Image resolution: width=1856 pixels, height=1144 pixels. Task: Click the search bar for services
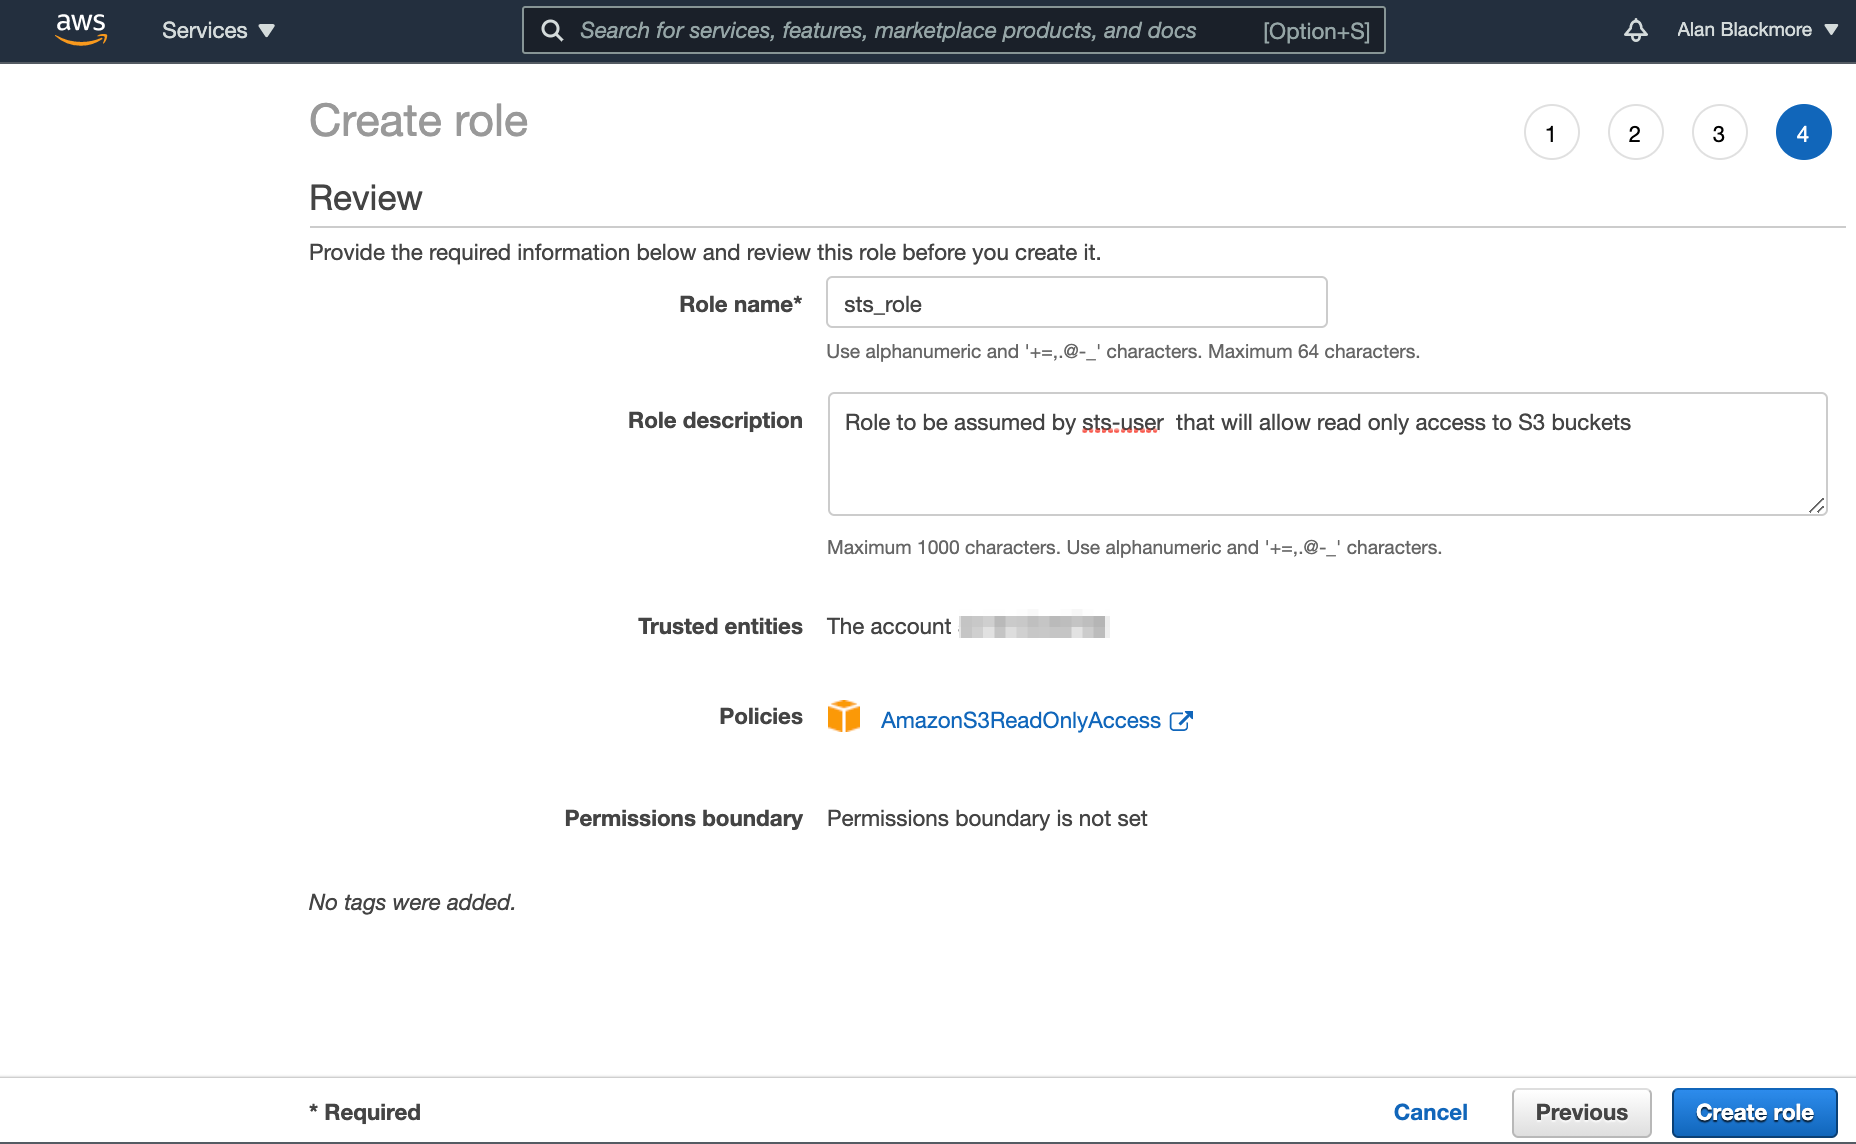[x=950, y=30]
